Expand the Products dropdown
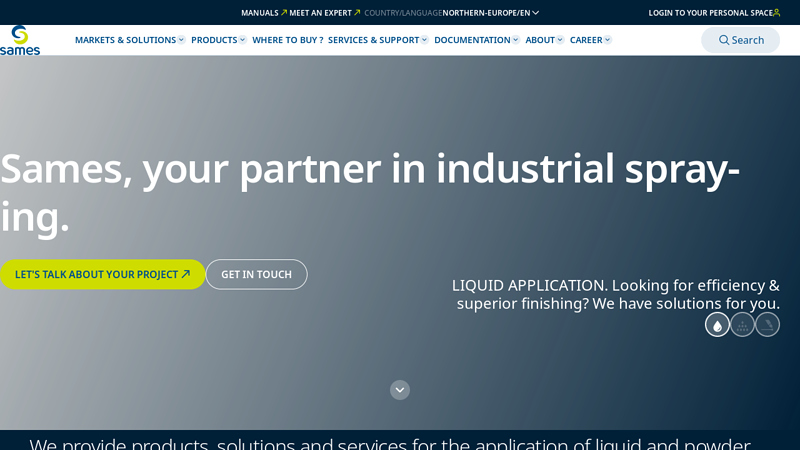The width and height of the screenshot is (800, 450). (x=218, y=40)
